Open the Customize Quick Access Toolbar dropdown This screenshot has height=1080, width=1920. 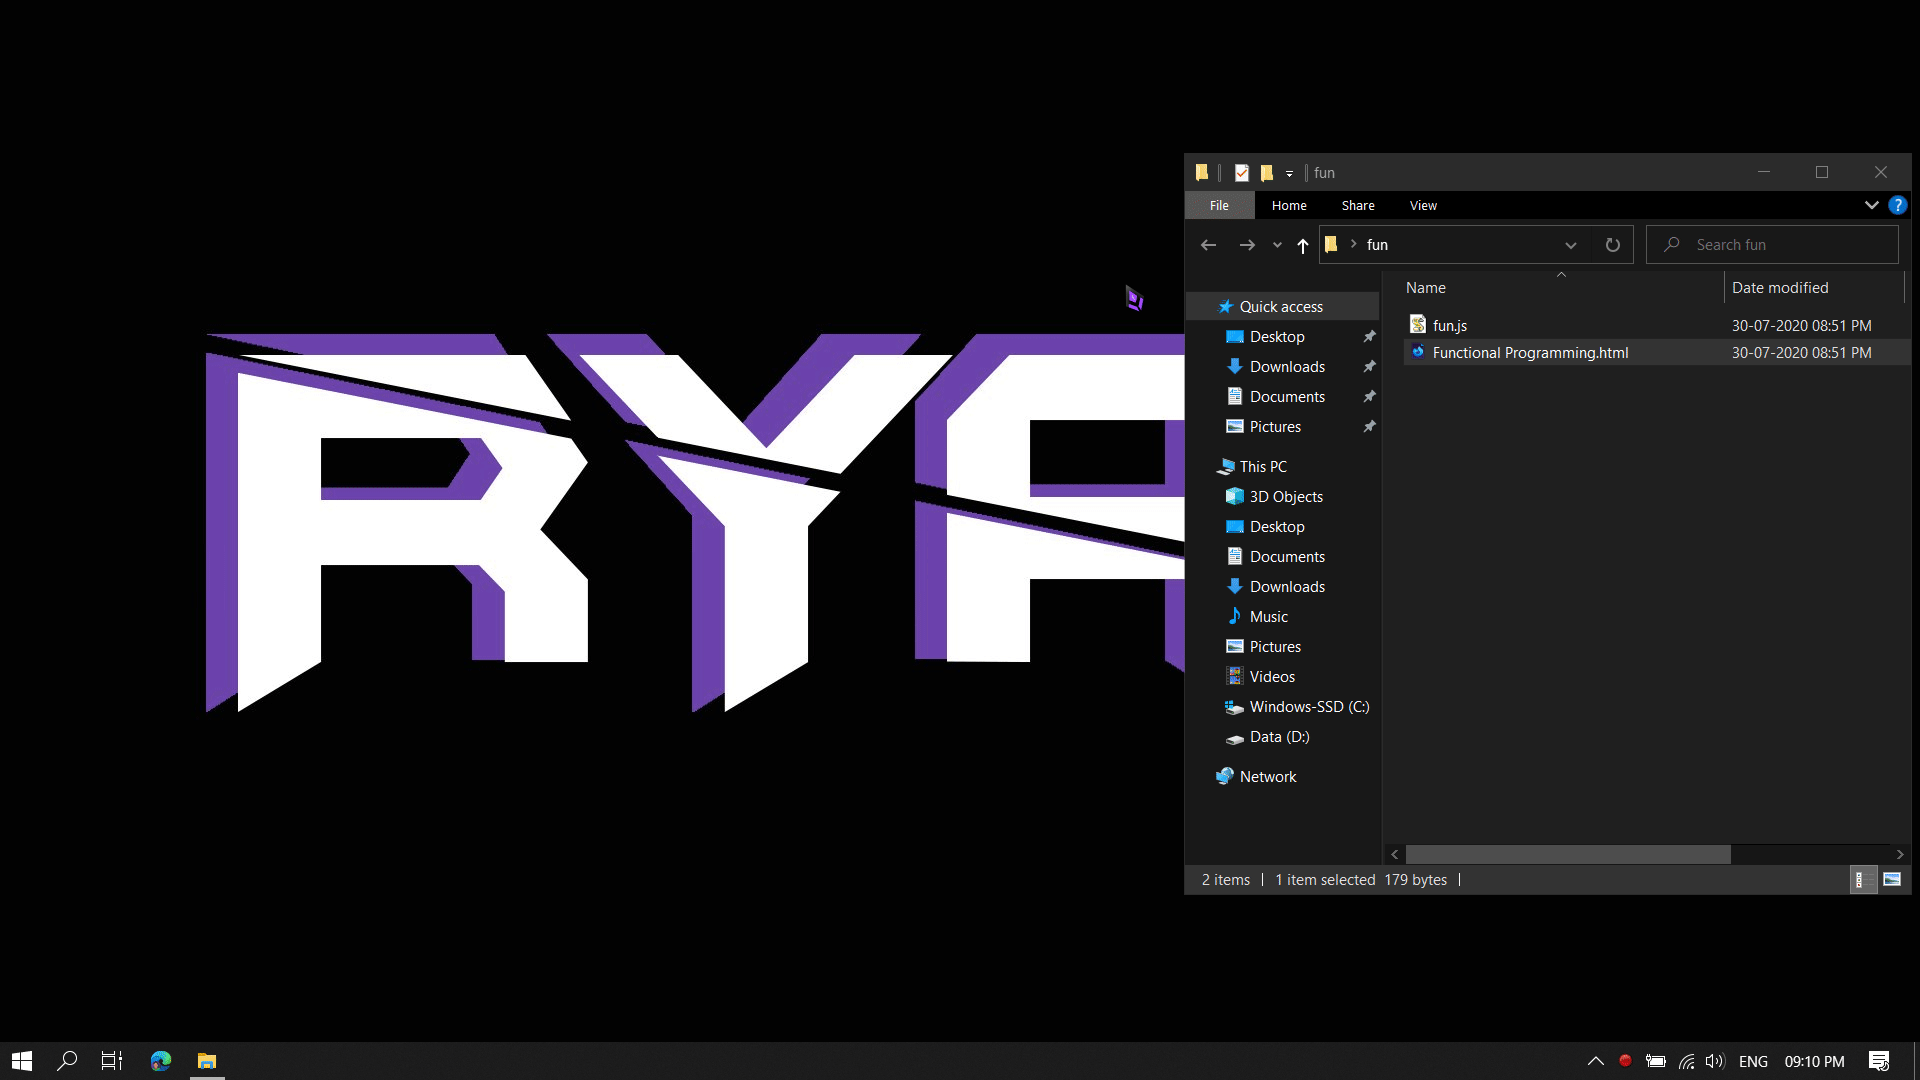click(1289, 174)
